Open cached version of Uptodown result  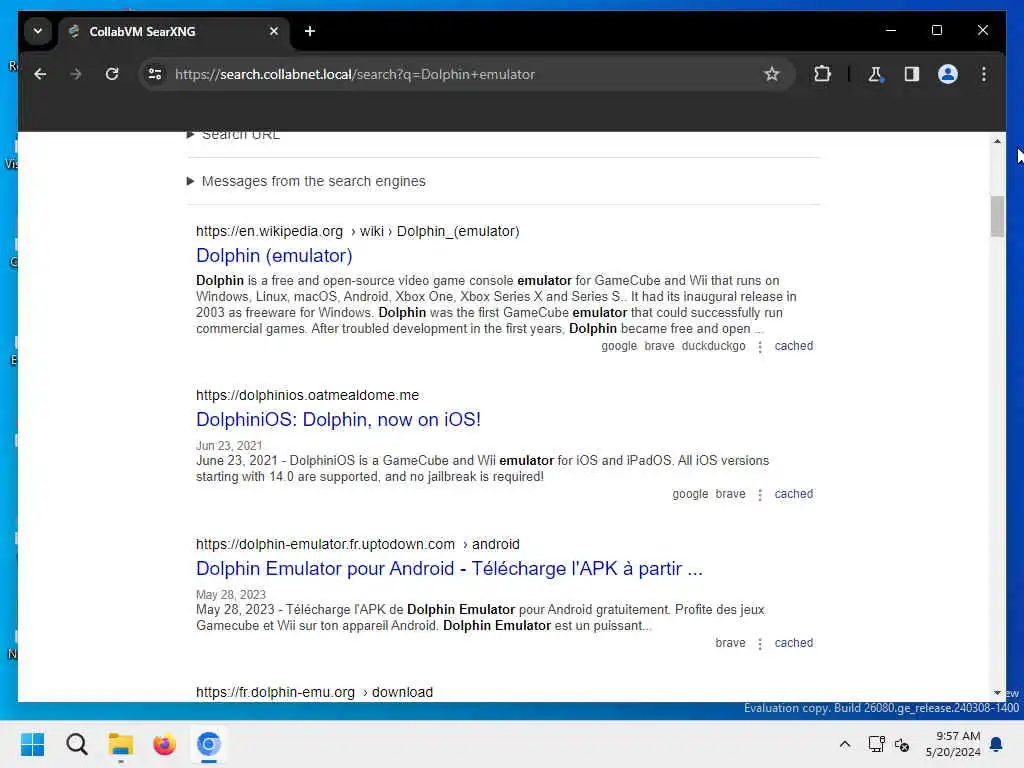pyautogui.click(x=793, y=643)
